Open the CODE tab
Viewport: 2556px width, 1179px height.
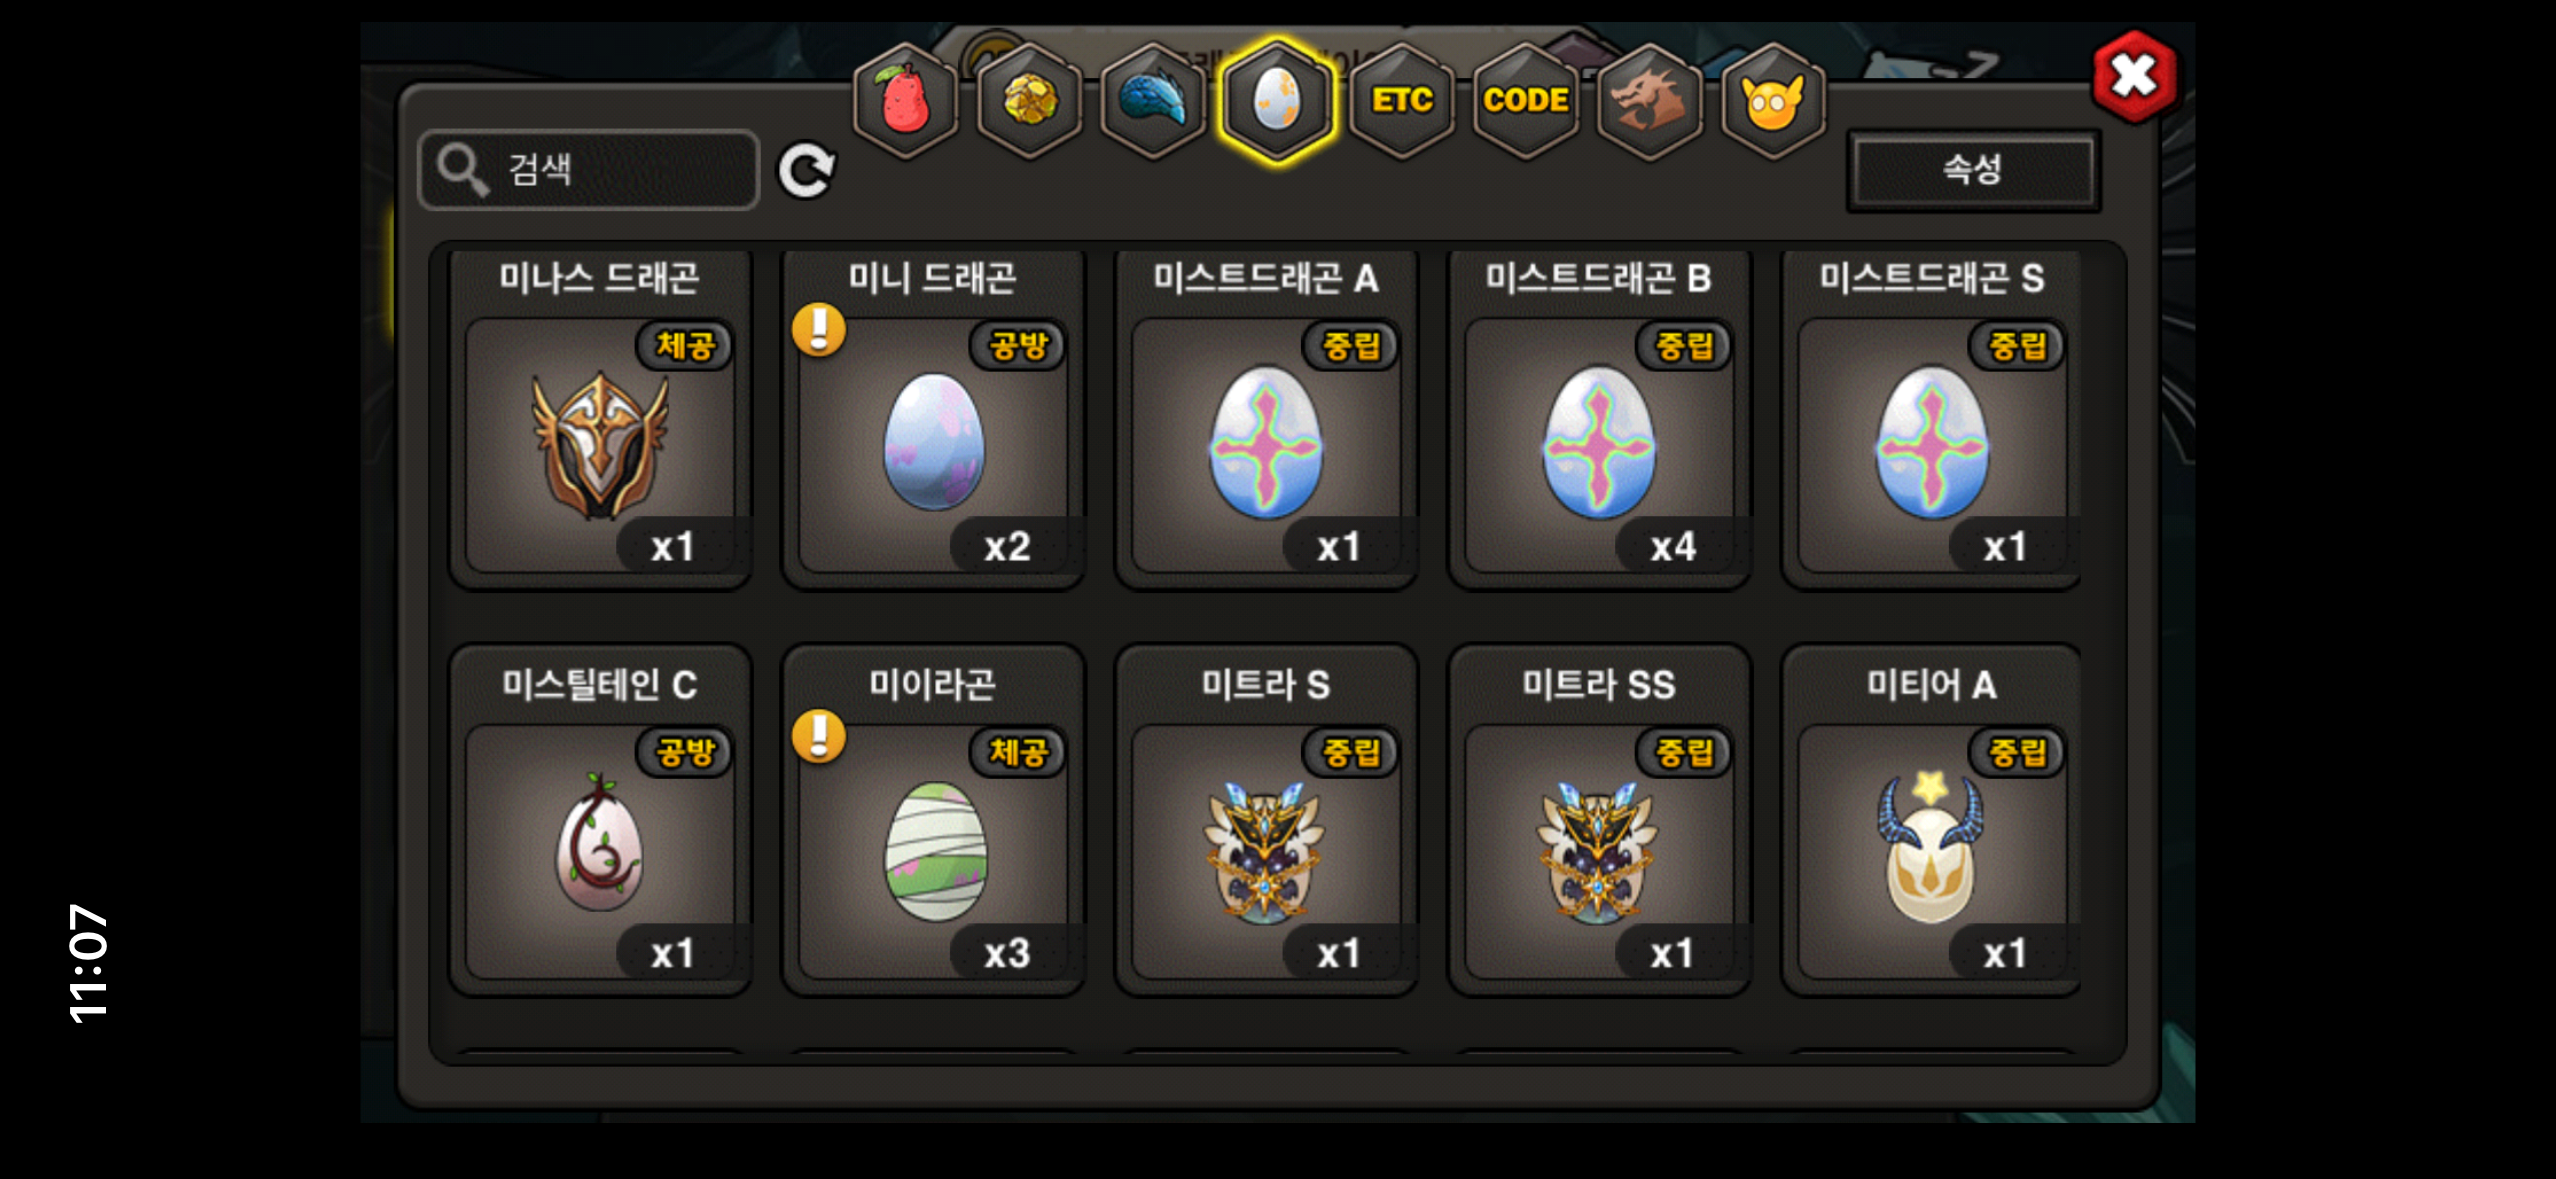pos(1525,100)
